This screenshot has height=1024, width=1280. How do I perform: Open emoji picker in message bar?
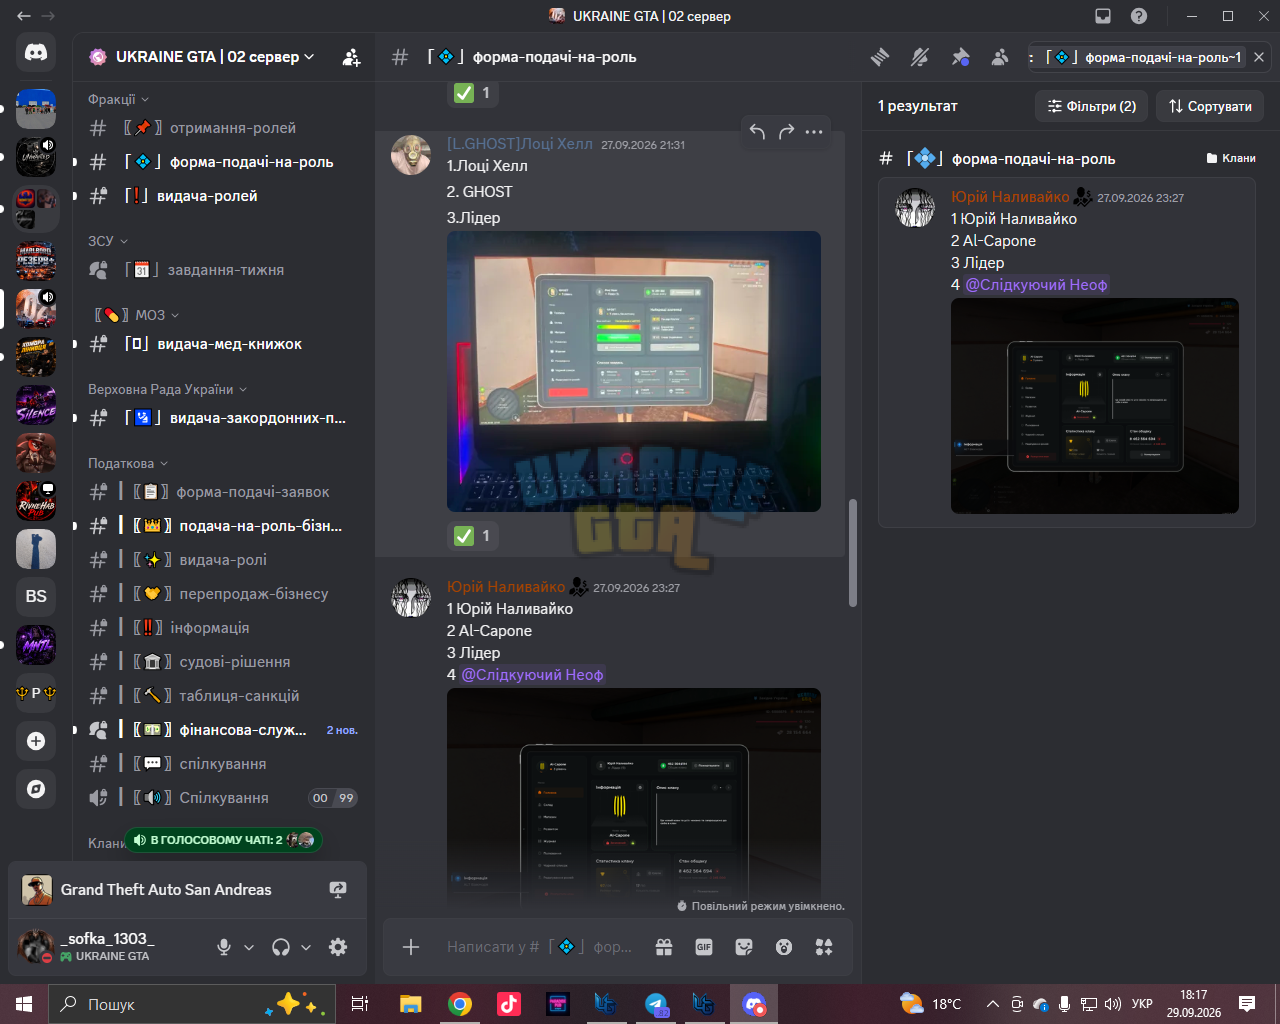pos(784,947)
